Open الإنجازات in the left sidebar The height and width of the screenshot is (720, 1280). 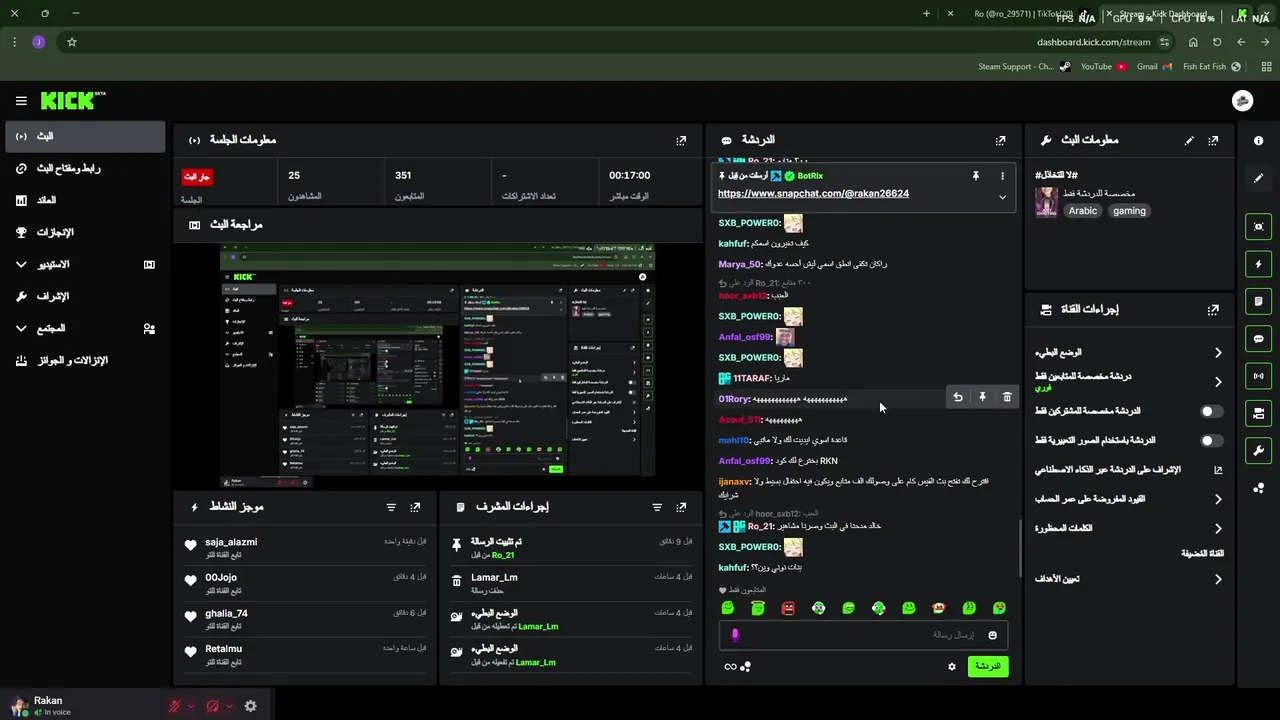pyautogui.click(x=84, y=232)
